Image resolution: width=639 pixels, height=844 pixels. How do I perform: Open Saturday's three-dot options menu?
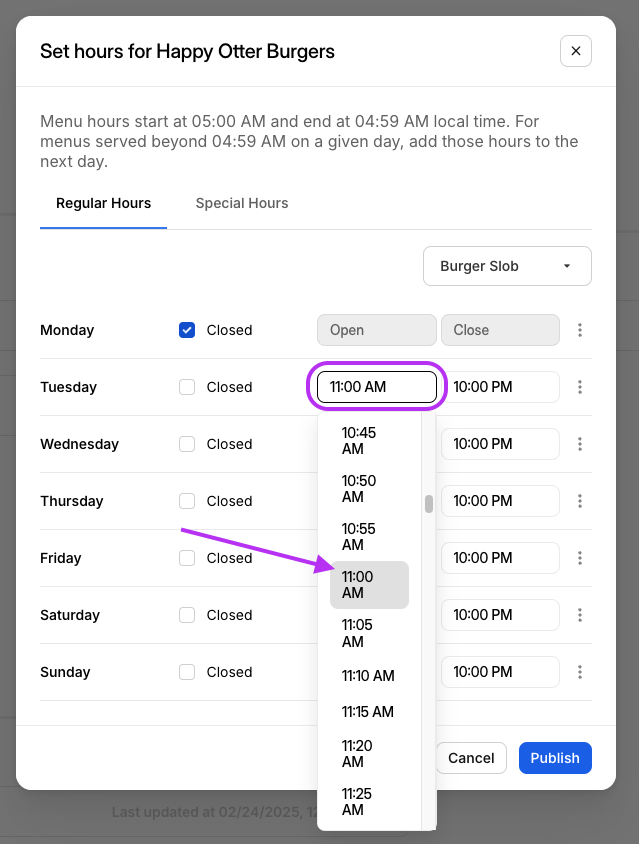click(x=580, y=615)
